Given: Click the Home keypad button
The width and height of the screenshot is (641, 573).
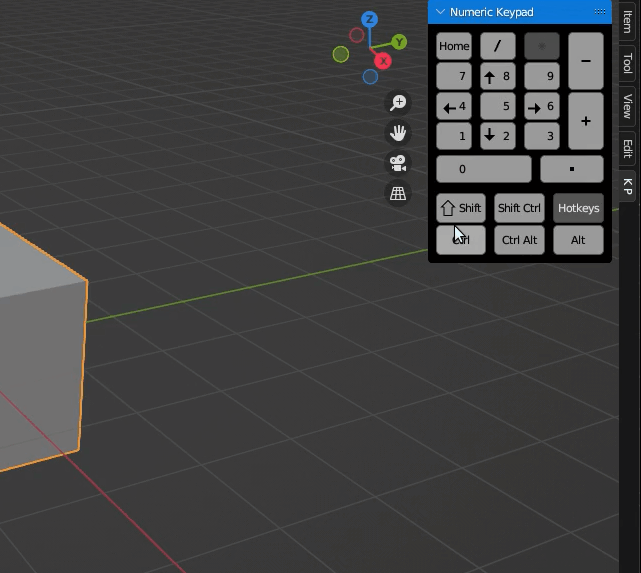Looking at the screenshot, I should (454, 46).
